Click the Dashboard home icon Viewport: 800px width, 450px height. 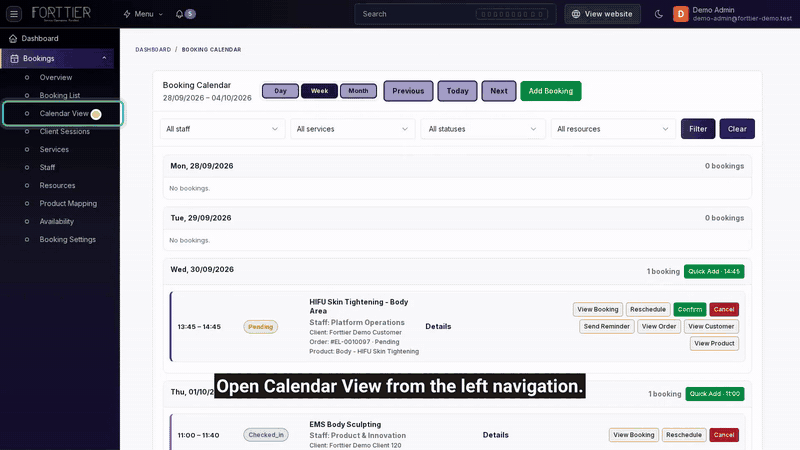(x=13, y=38)
